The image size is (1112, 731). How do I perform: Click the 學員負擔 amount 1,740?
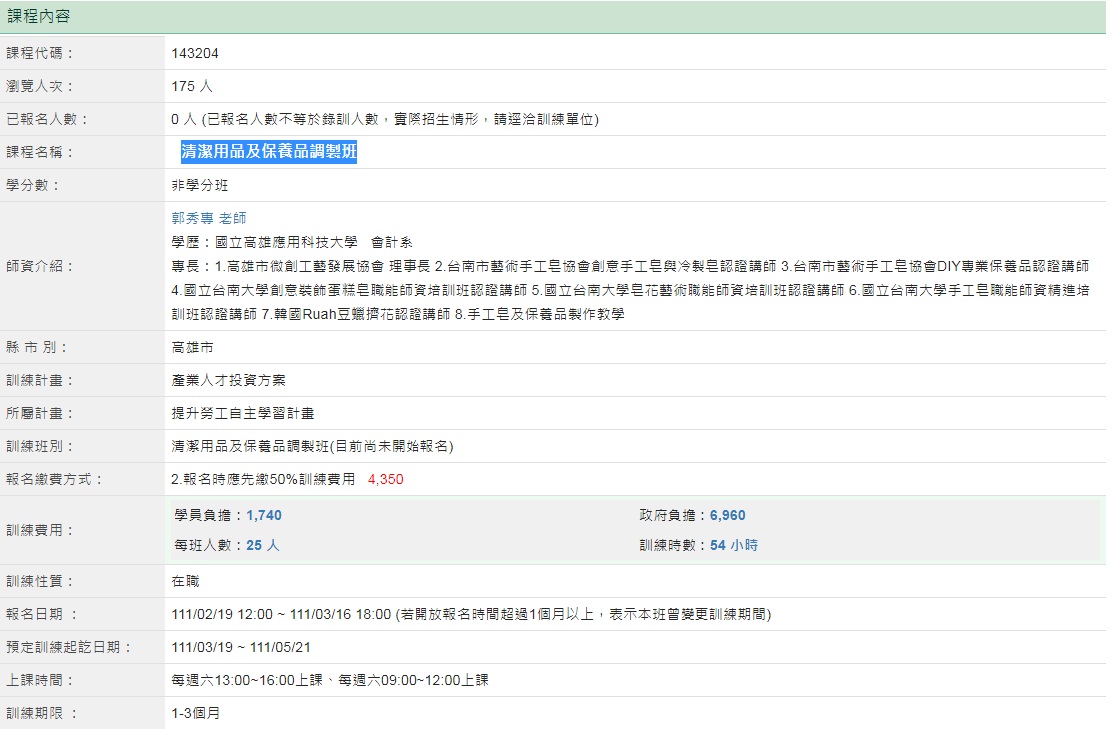coord(264,515)
